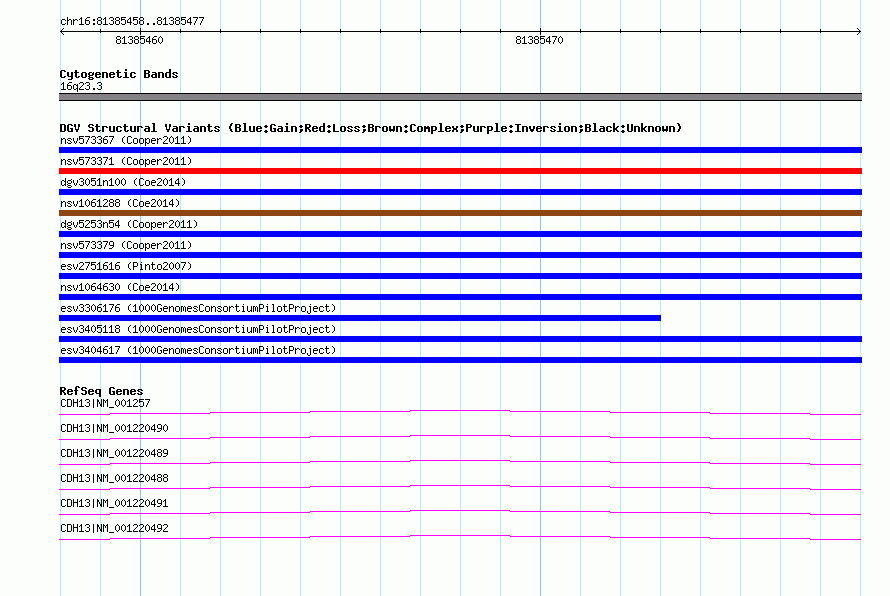Image resolution: width=890 pixels, height=596 pixels.
Task: Select the Cytogenetic Bands track title
Action: [x=119, y=74]
